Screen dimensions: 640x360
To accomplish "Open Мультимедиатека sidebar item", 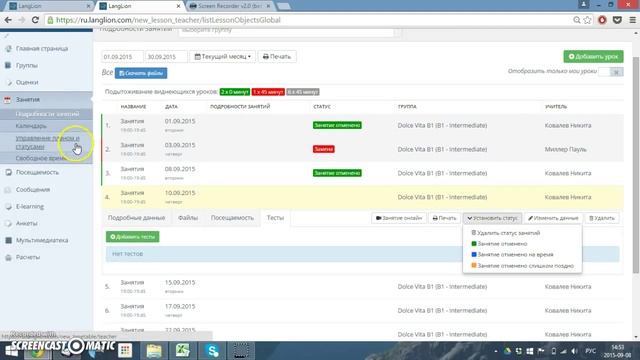I will (x=42, y=240).
